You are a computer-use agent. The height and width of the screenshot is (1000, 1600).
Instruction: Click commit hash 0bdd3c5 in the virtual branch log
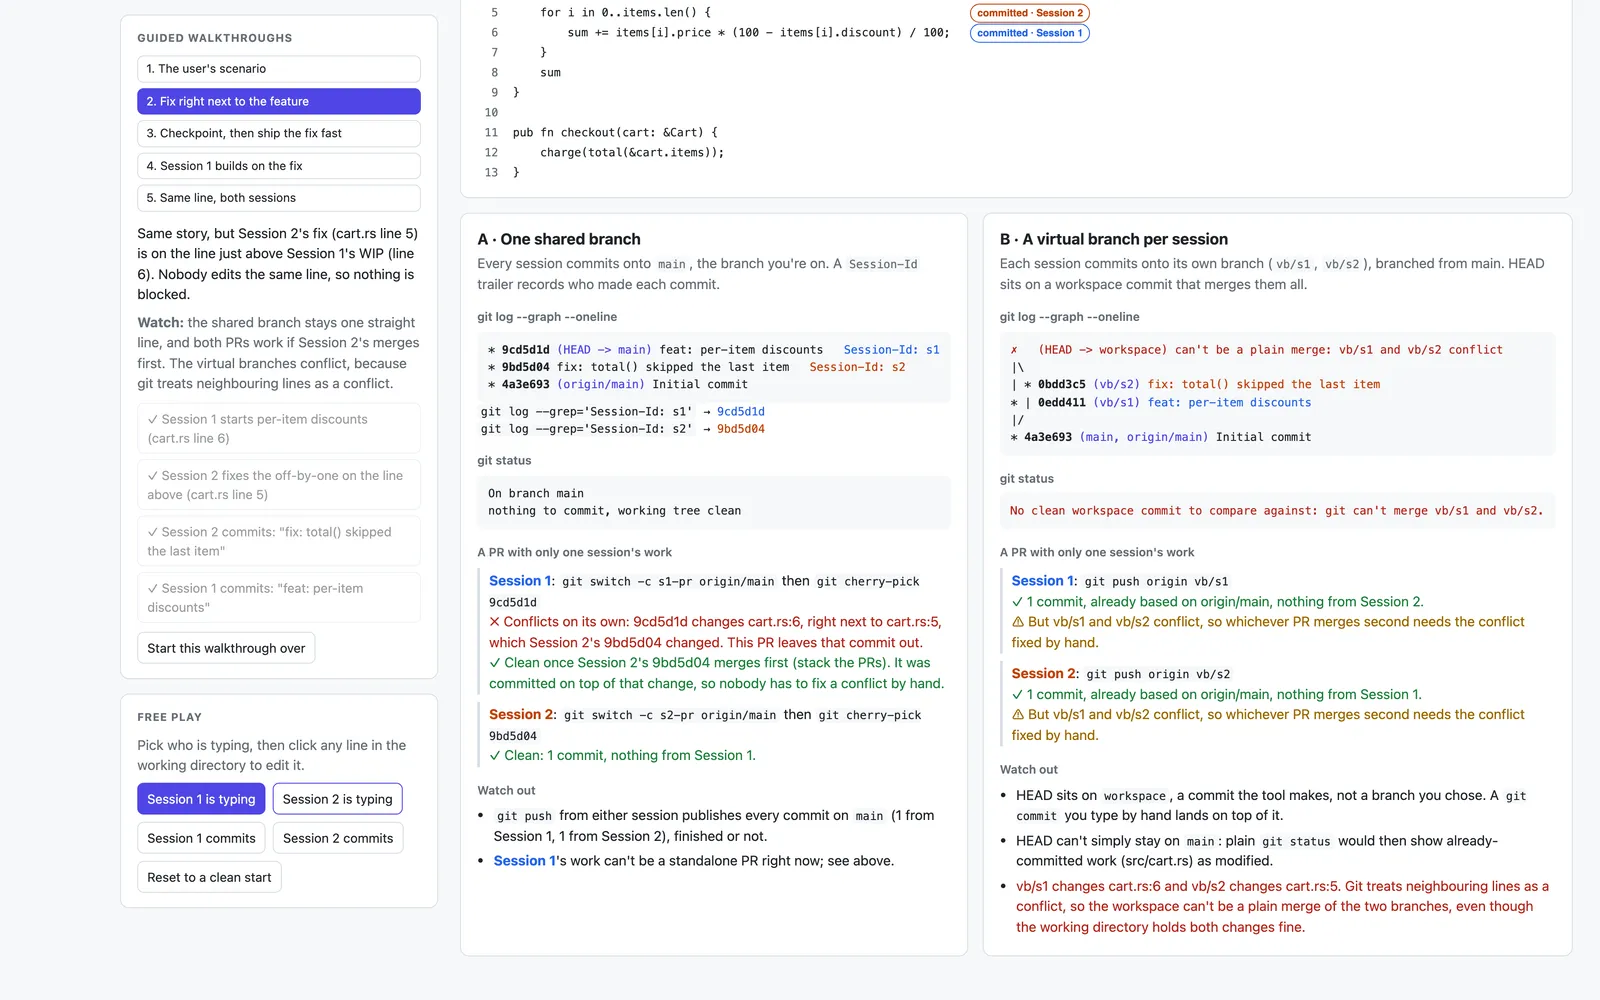tap(1061, 384)
